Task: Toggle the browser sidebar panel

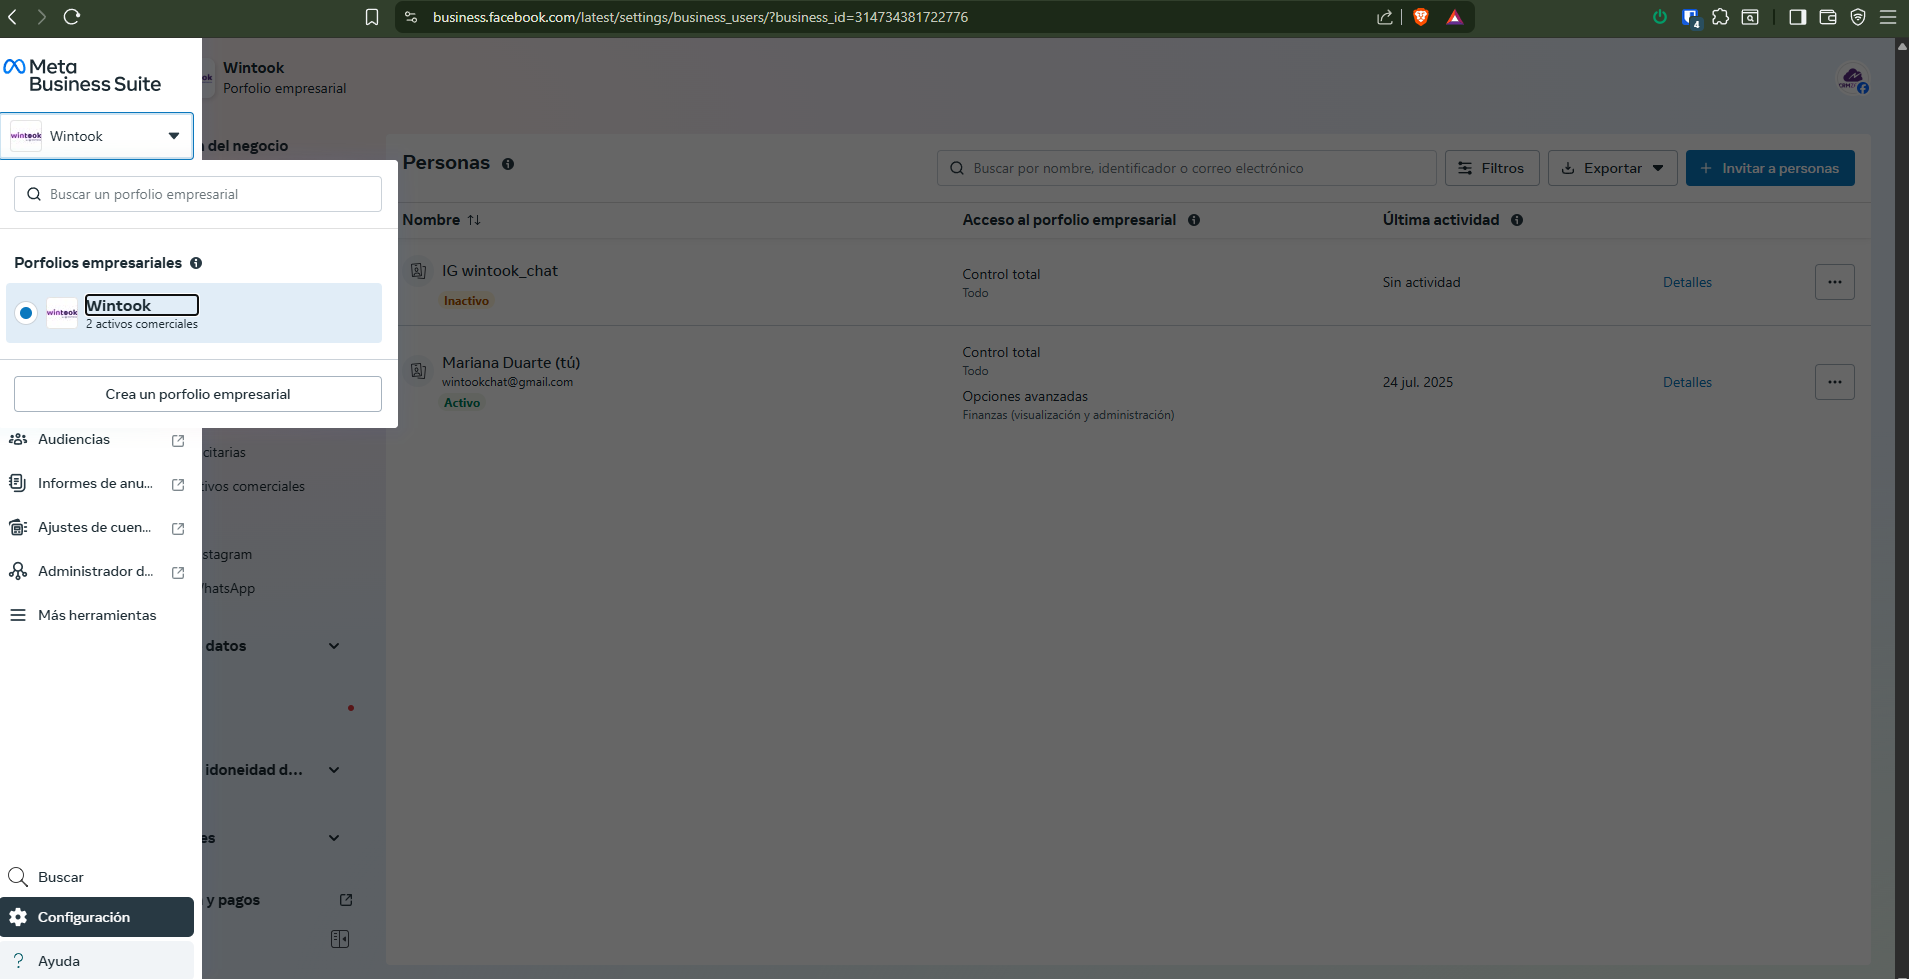Action: tap(1797, 17)
